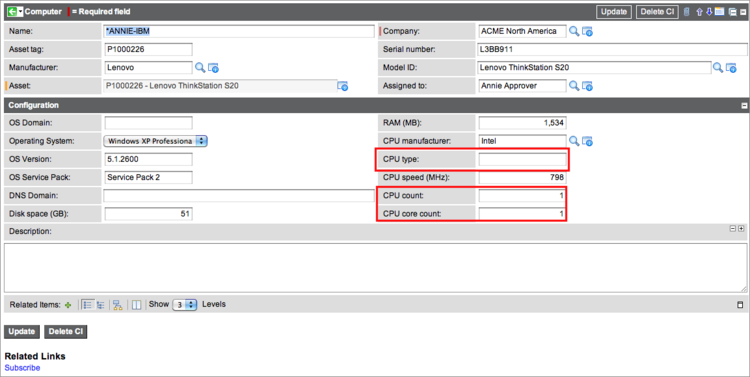Click the empty CPU type field
Image resolution: width=750 pixels, height=377 pixels.
tap(522, 160)
